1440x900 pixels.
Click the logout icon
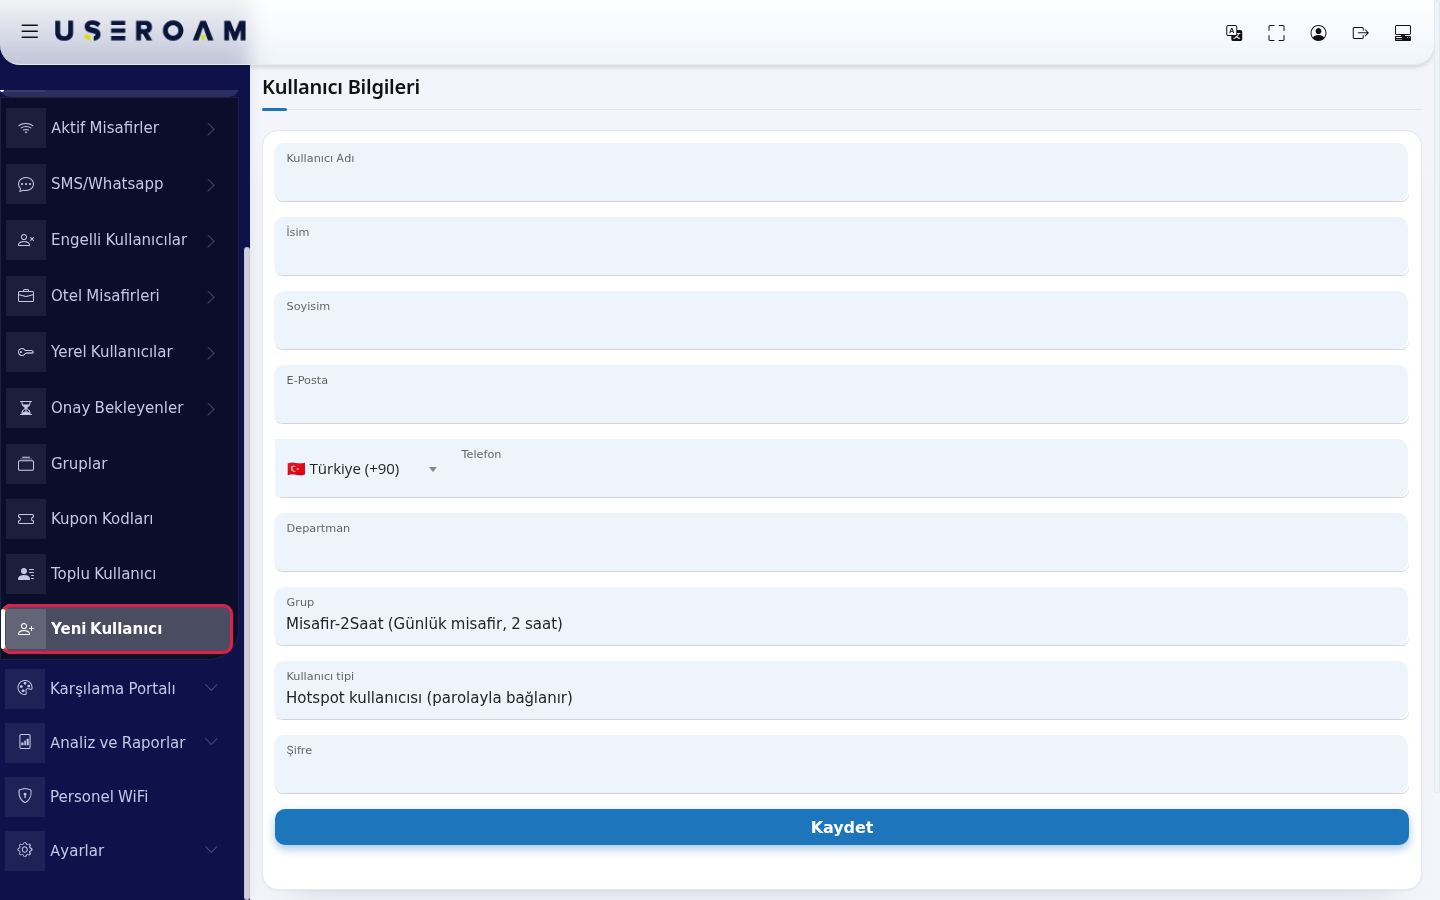point(1360,33)
